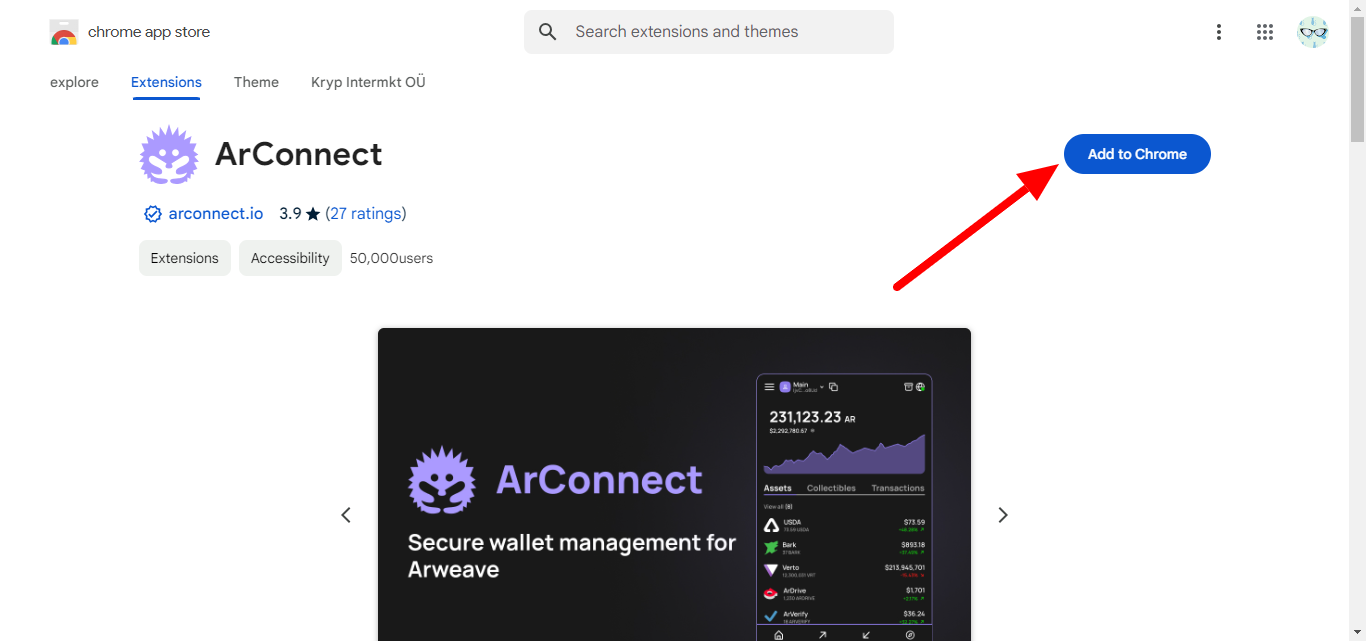Switch to the explore tab
The height and width of the screenshot is (641, 1366).
(74, 82)
